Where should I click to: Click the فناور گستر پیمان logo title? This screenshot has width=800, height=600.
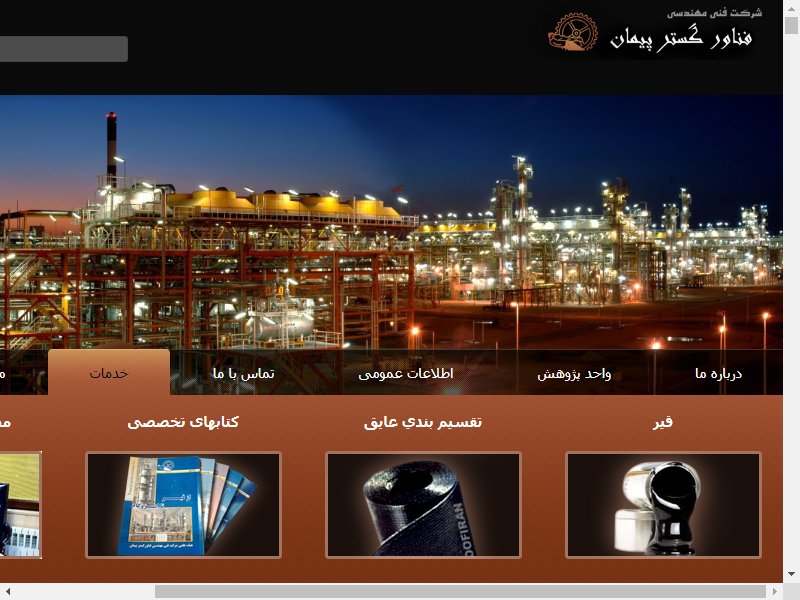681,39
